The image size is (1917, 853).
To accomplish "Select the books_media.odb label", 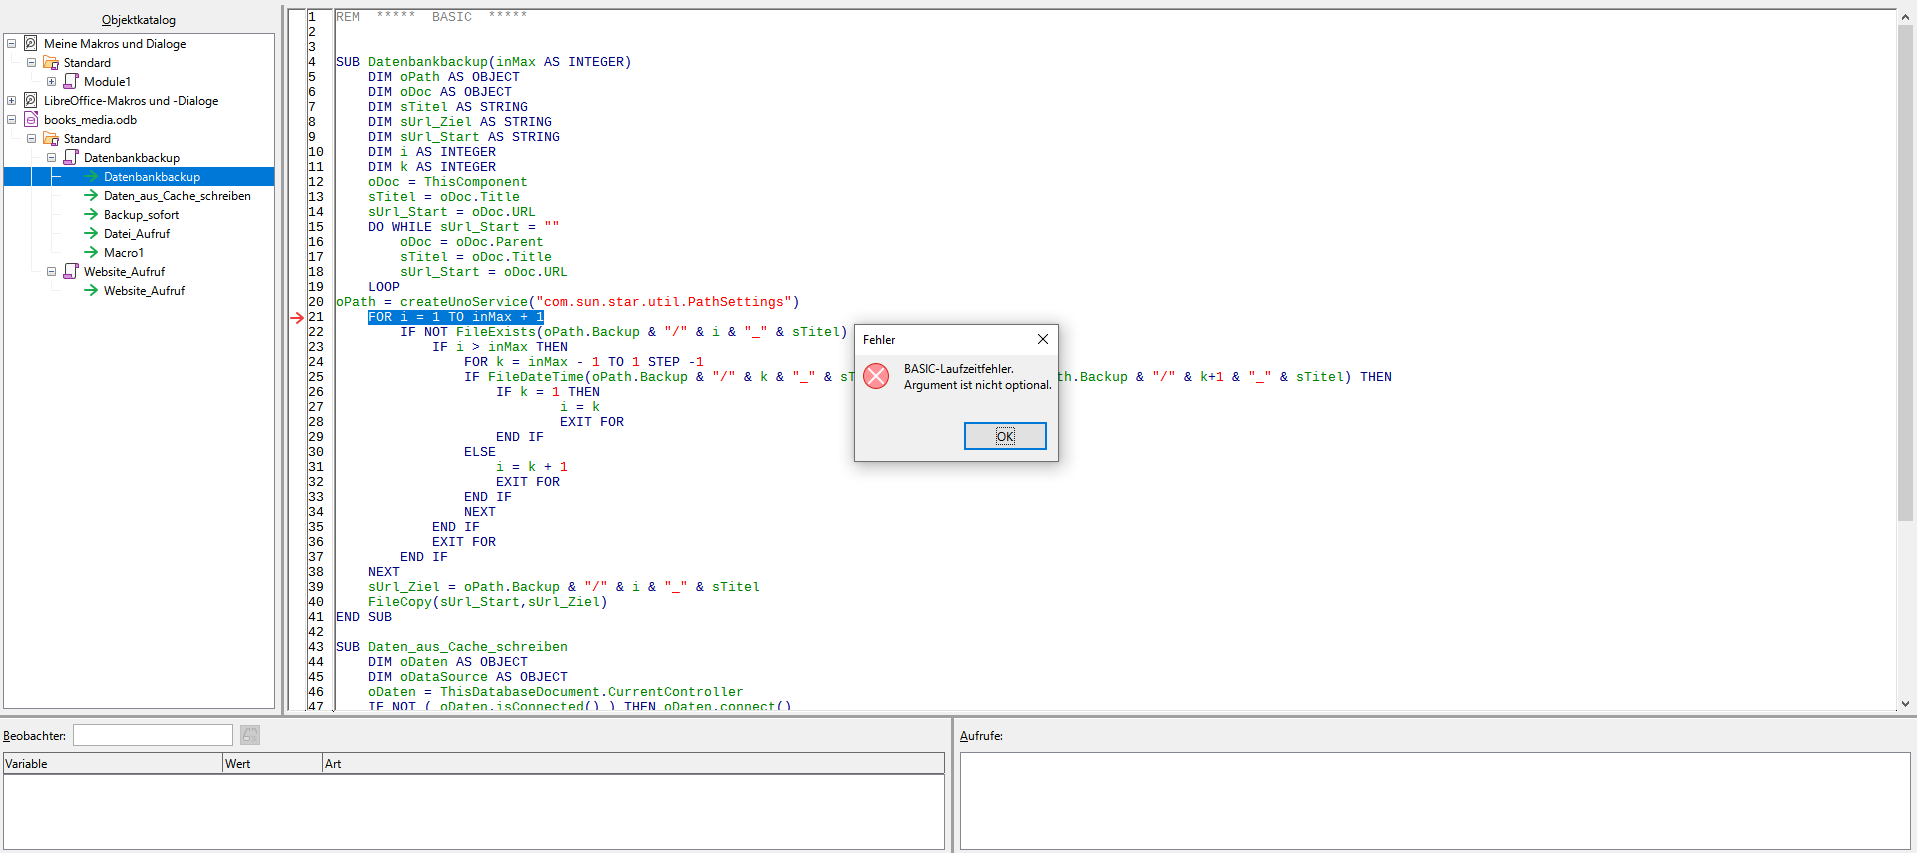I will [90, 120].
